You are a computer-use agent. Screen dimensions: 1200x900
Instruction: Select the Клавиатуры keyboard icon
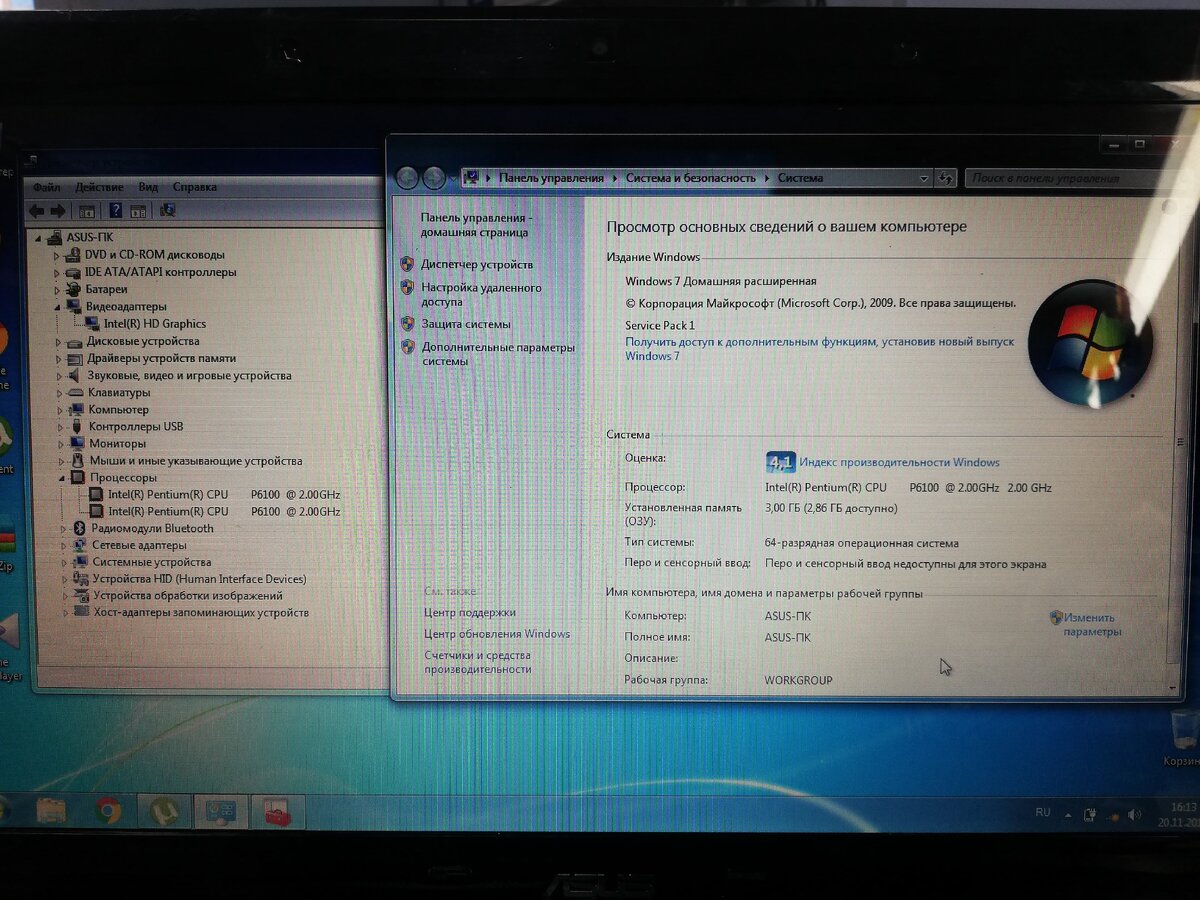(76, 393)
